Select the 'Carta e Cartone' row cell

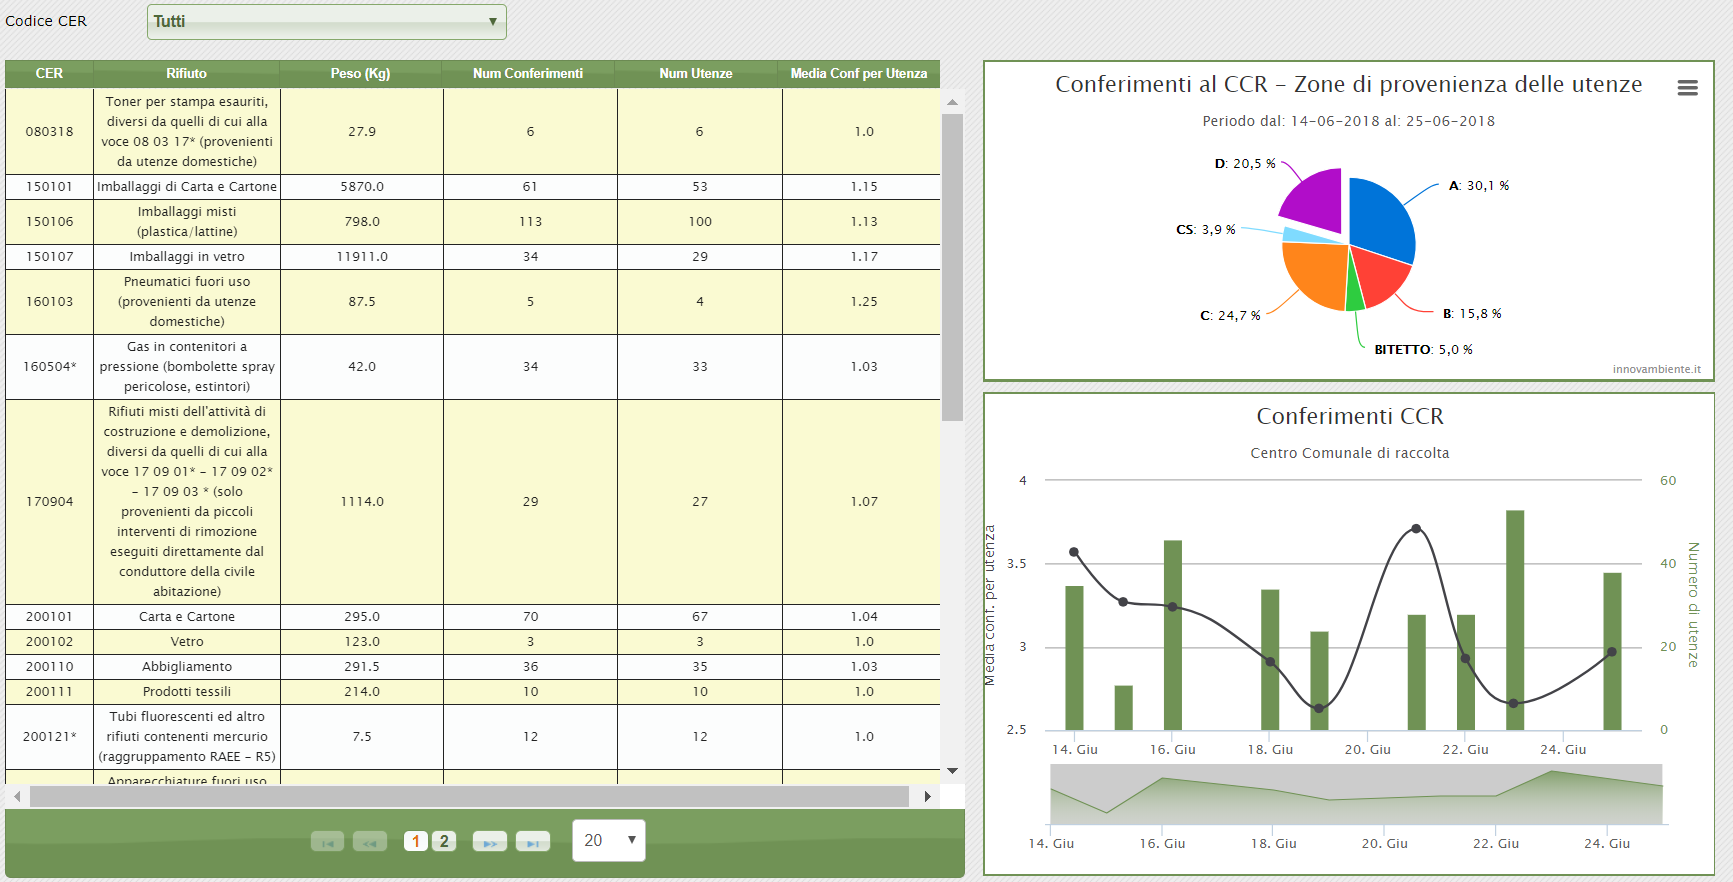tap(187, 616)
